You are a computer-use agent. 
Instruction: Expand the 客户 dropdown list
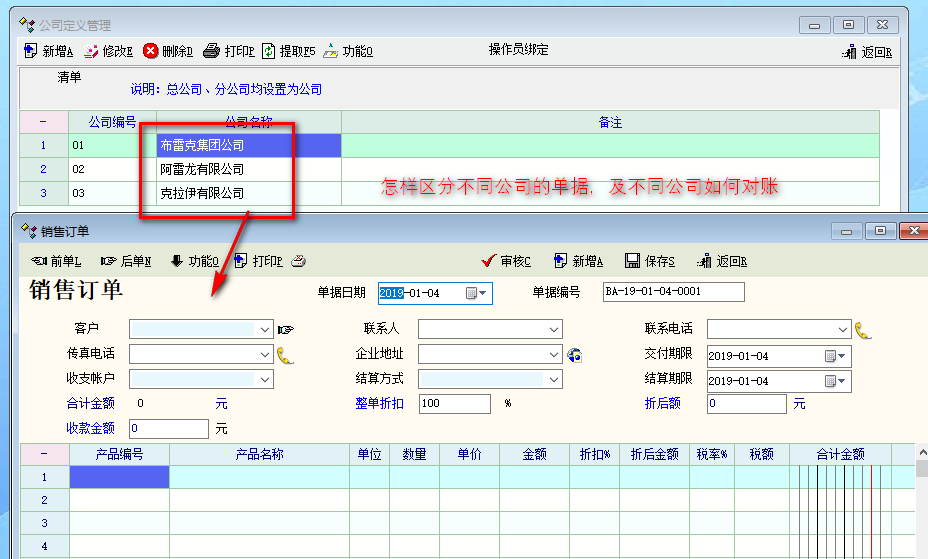[x=264, y=329]
